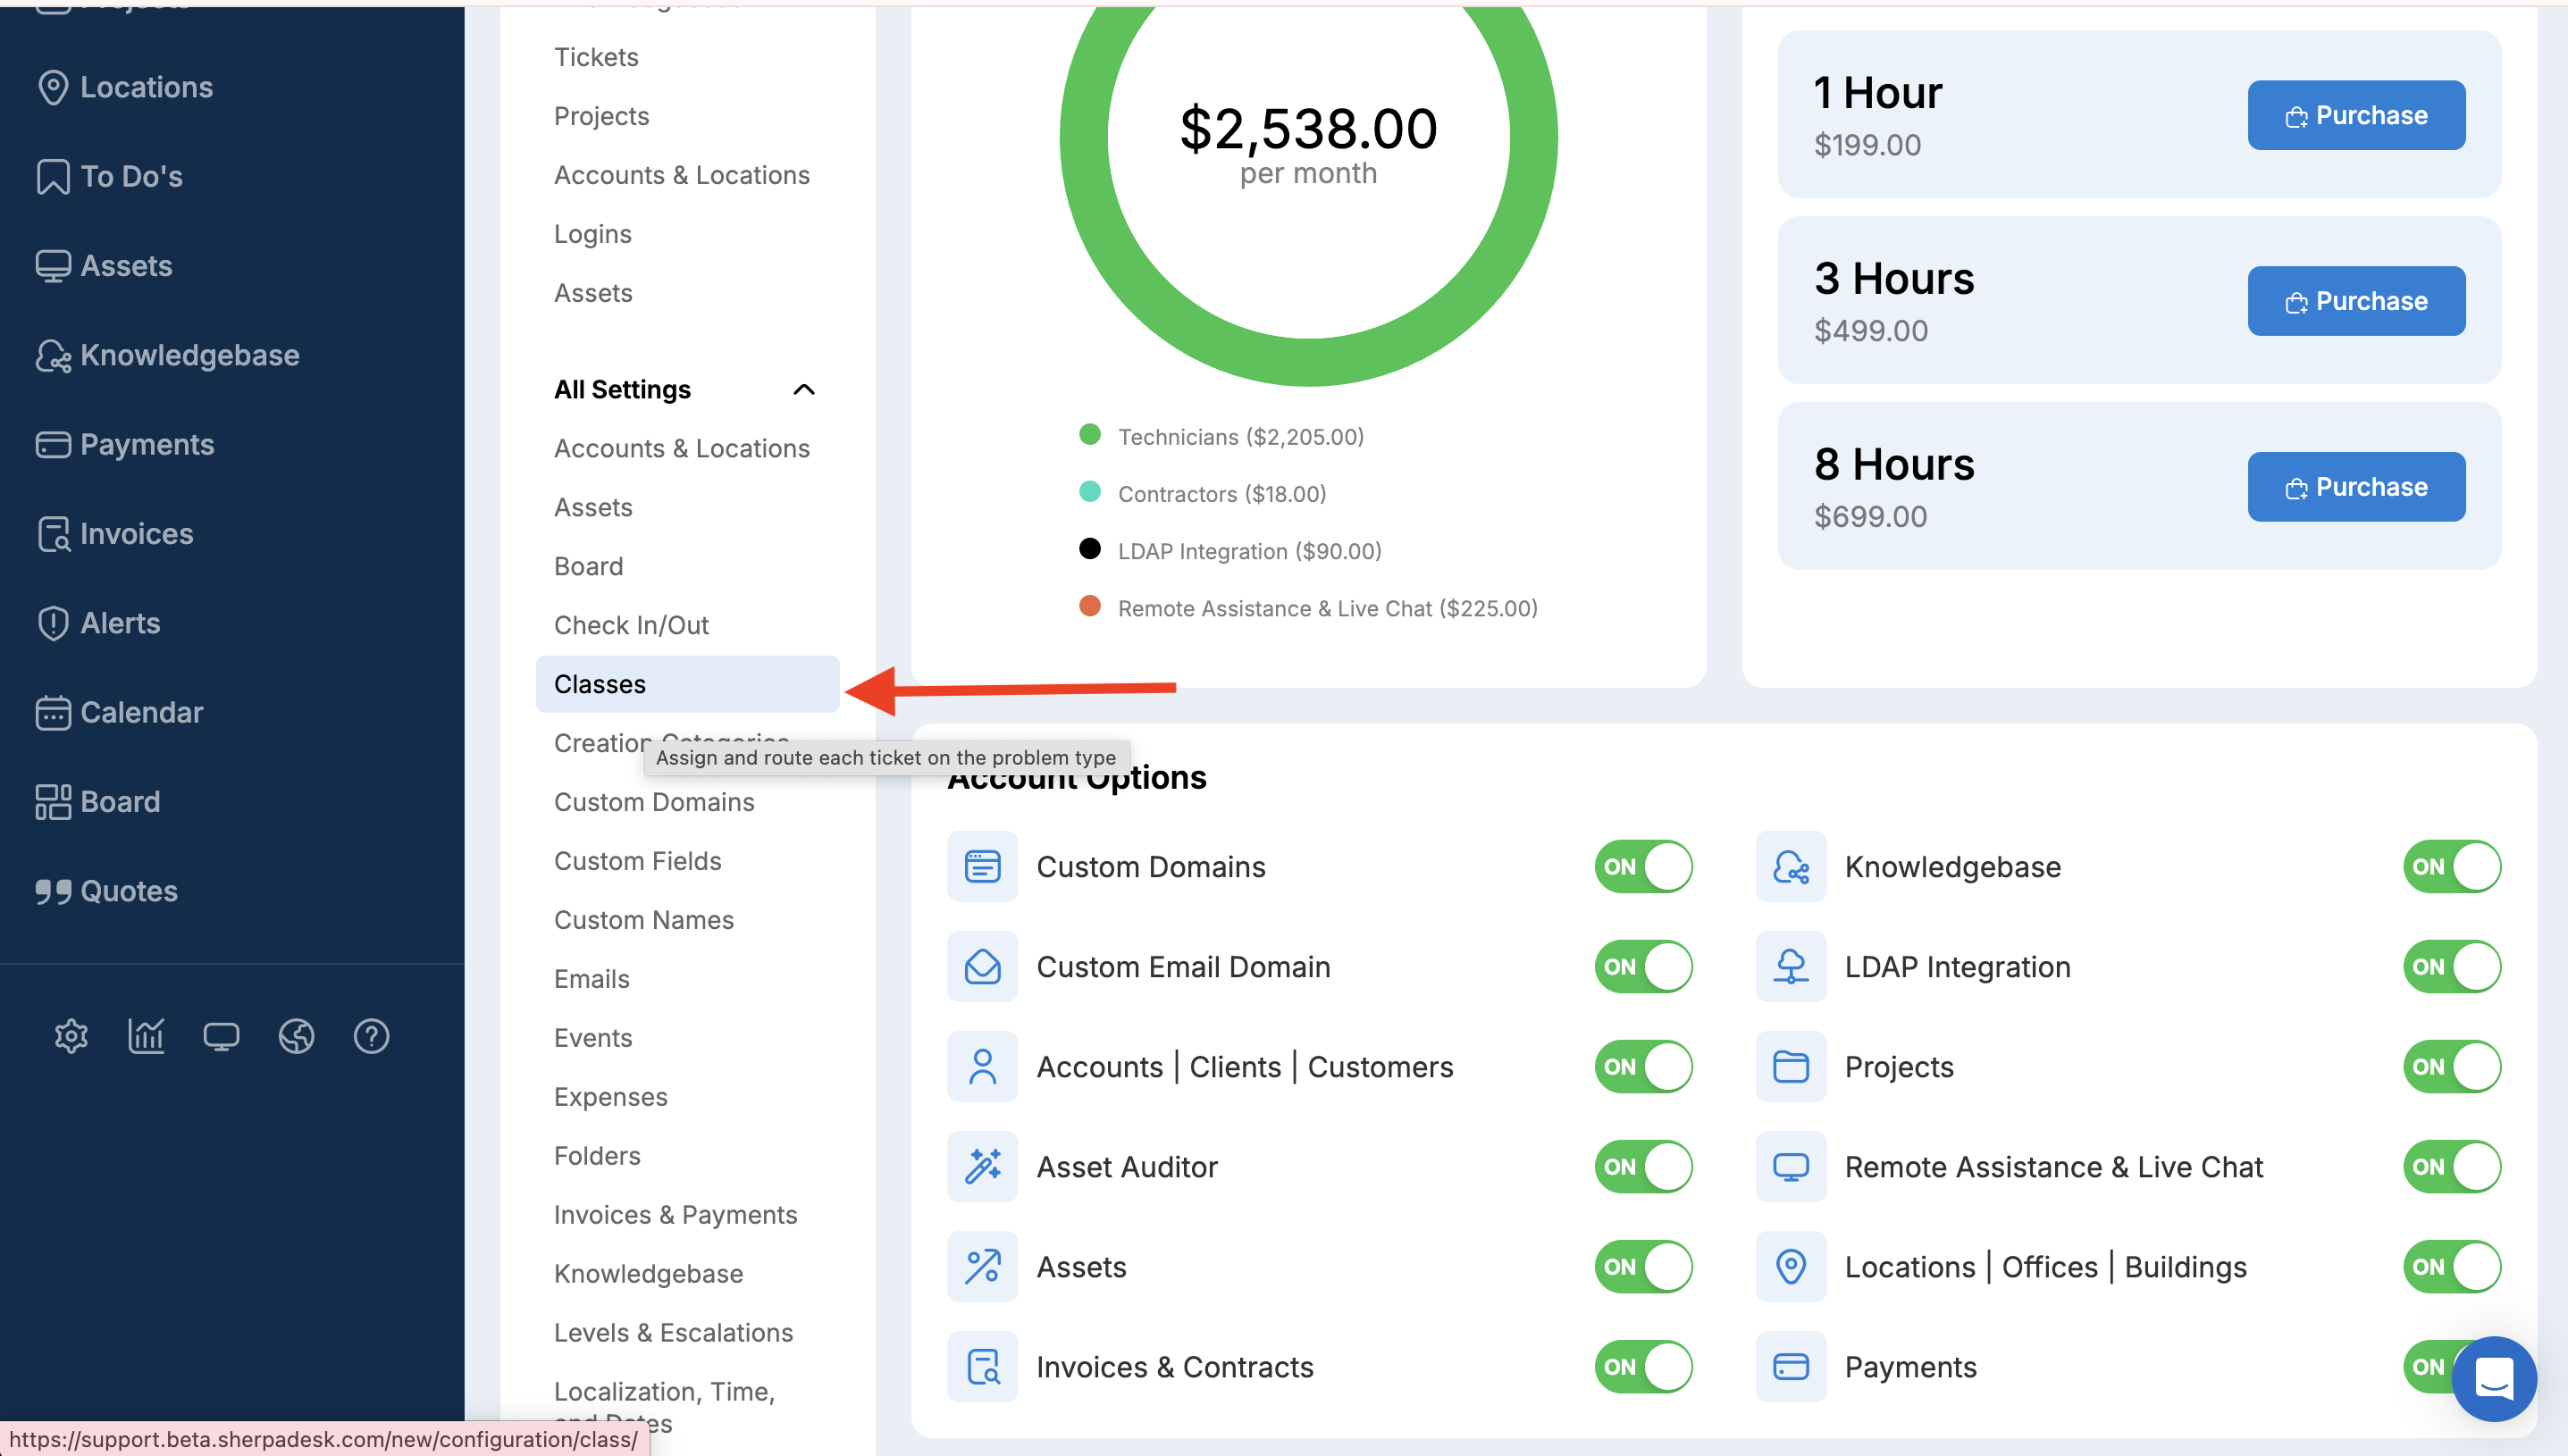This screenshot has width=2568, height=1456.
Task: Open the reports chart icon
Action: 146,1036
